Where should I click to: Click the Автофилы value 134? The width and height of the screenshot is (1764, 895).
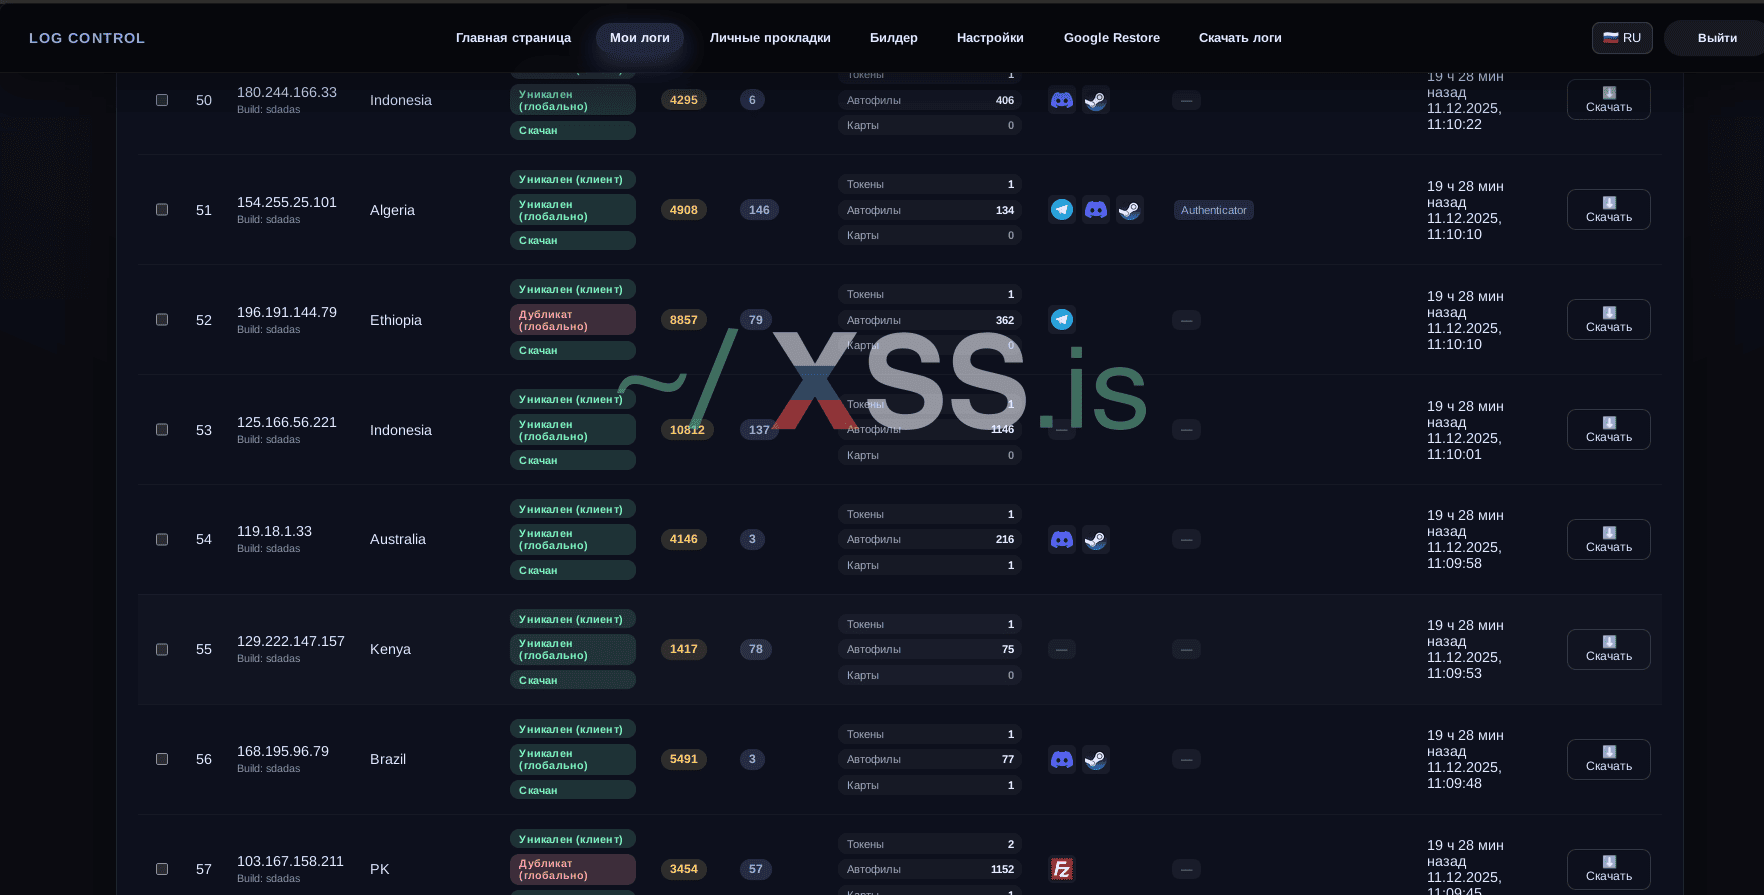point(1005,210)
